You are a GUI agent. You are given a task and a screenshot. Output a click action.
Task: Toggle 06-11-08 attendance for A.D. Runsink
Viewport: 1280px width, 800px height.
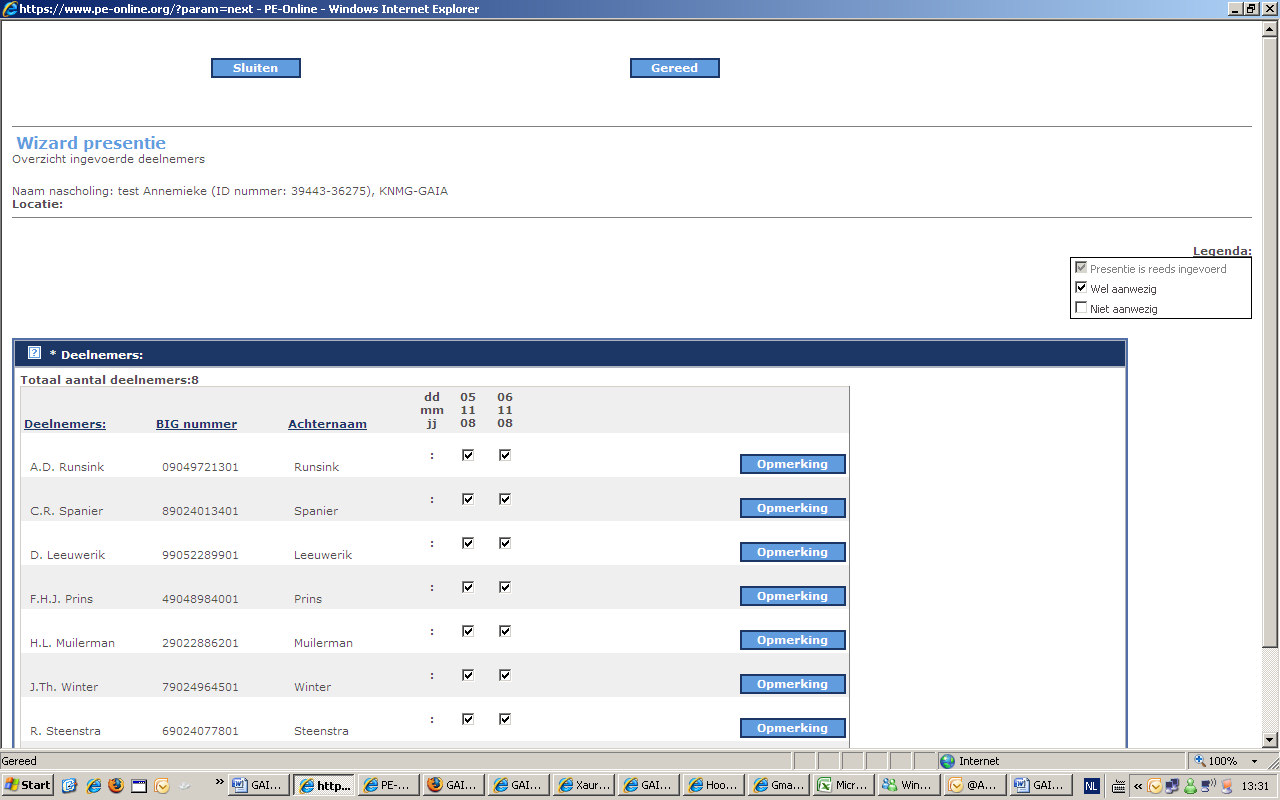tap(505, 455)
